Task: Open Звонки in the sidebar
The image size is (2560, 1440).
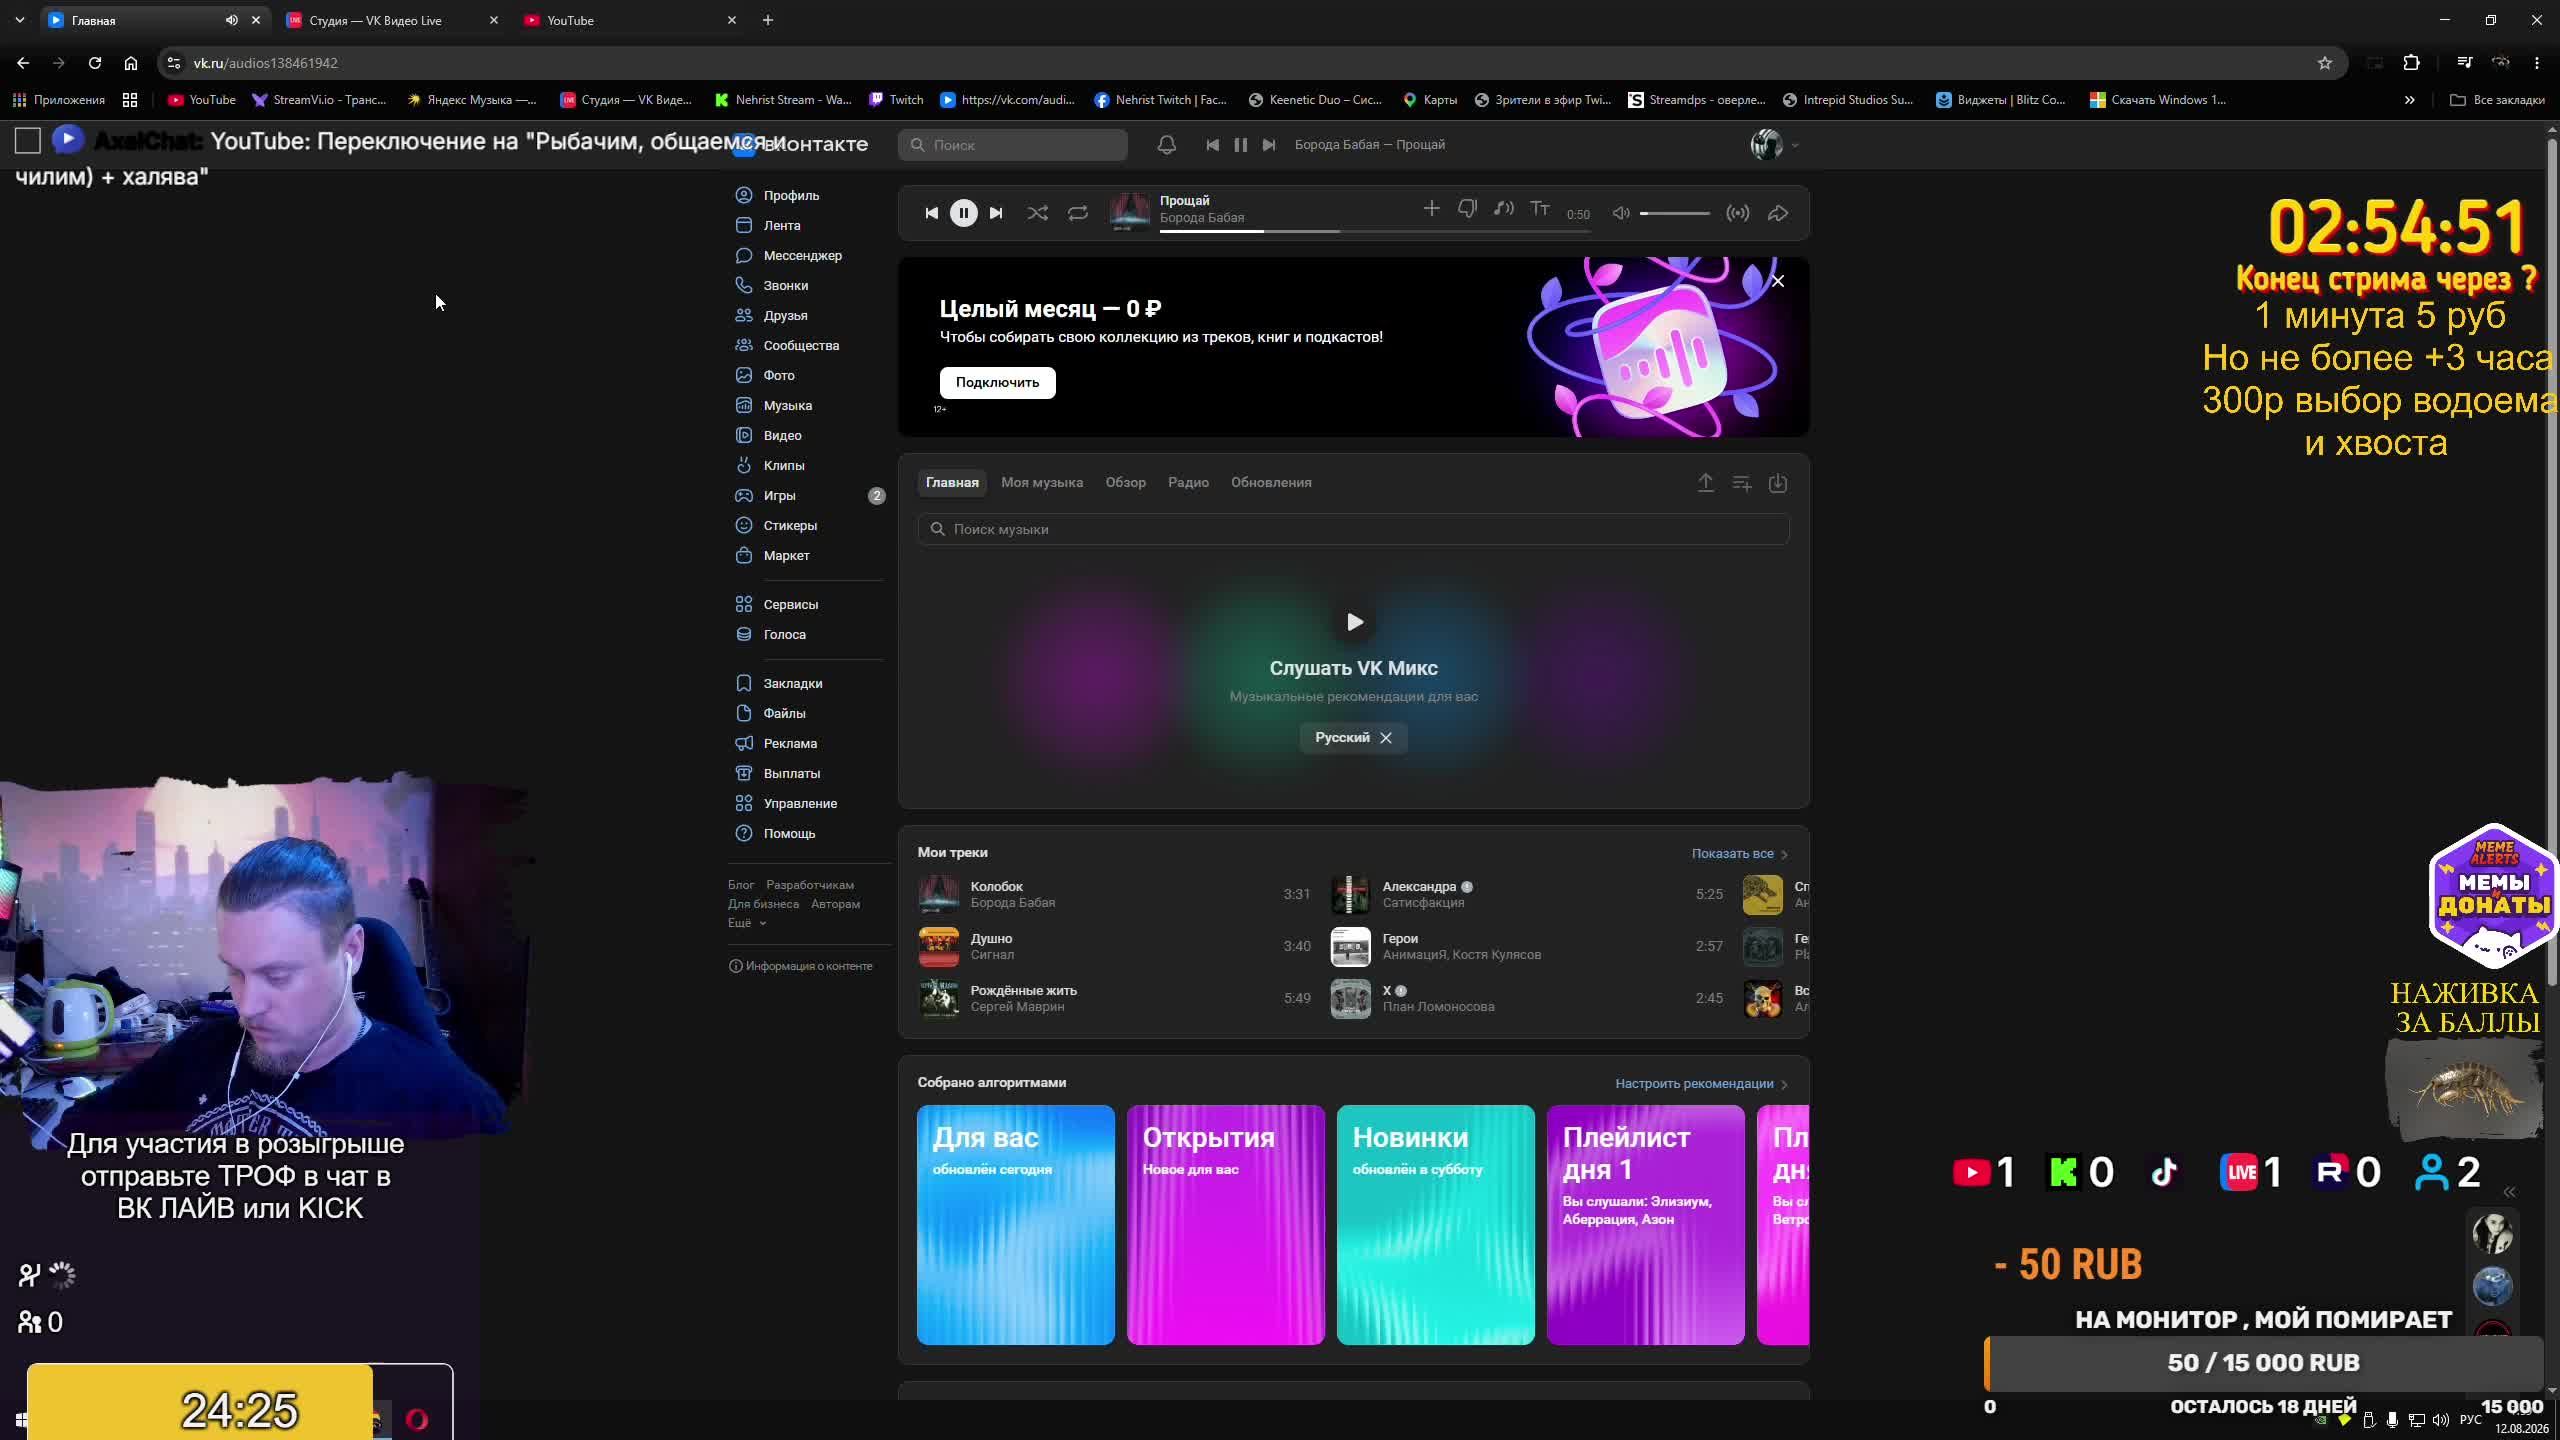Action: click(785, 285)
